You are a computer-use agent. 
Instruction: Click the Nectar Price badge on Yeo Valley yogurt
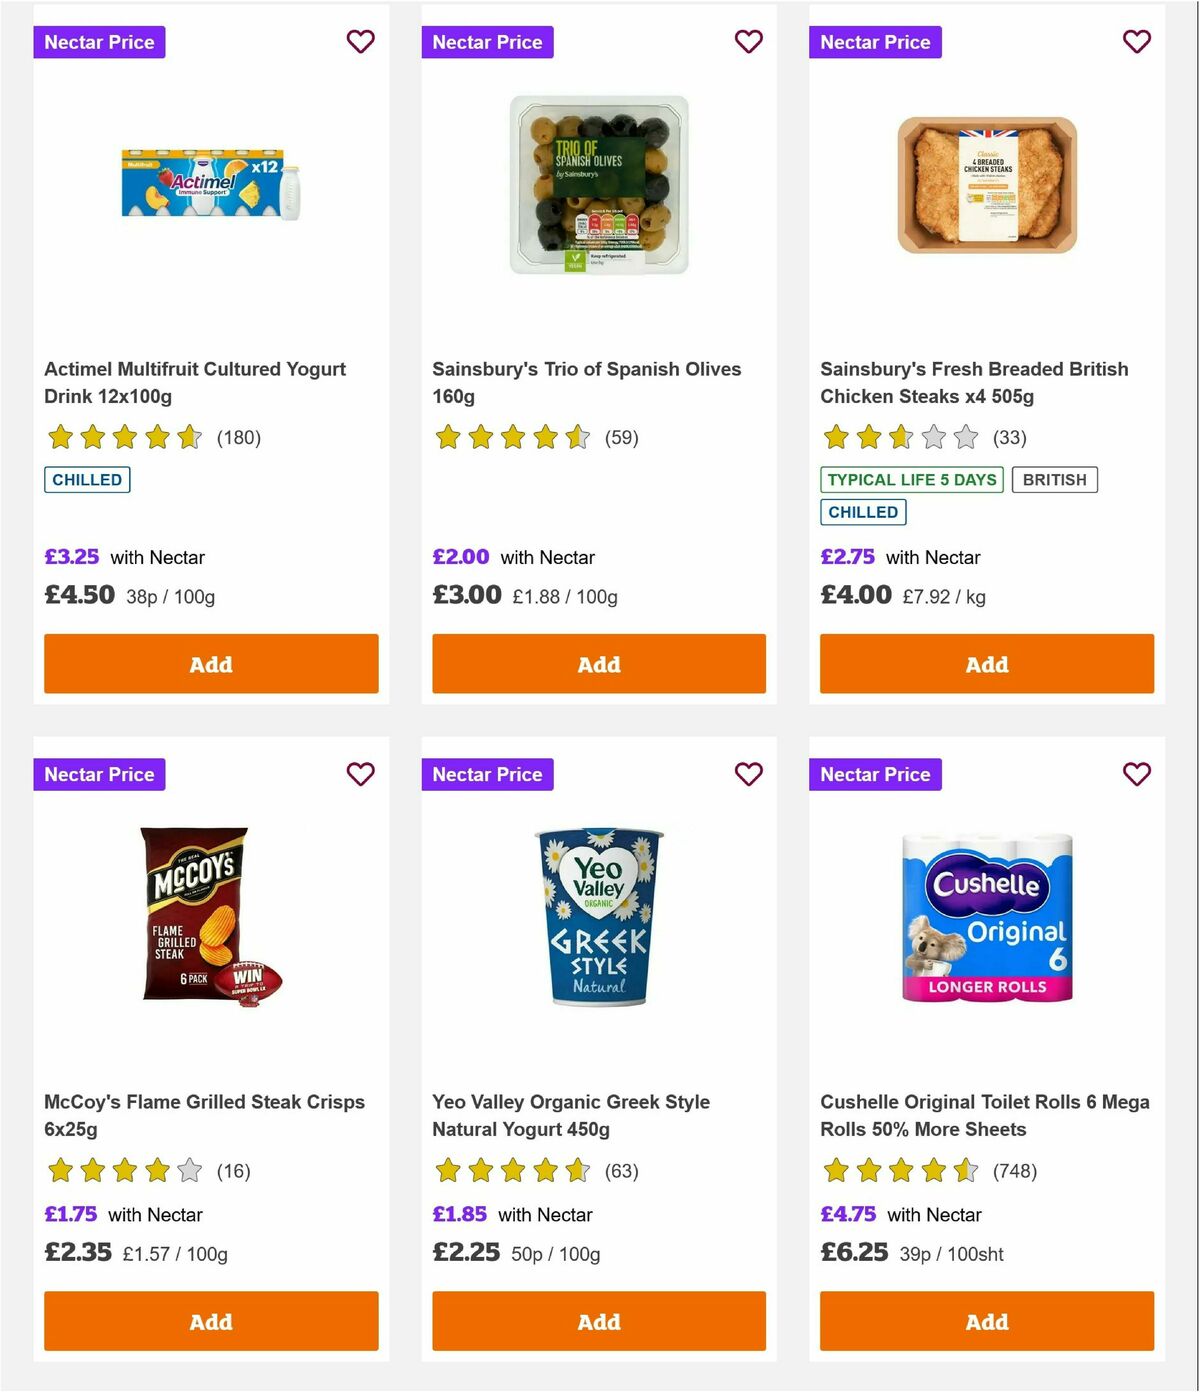[x=487, y=774]
